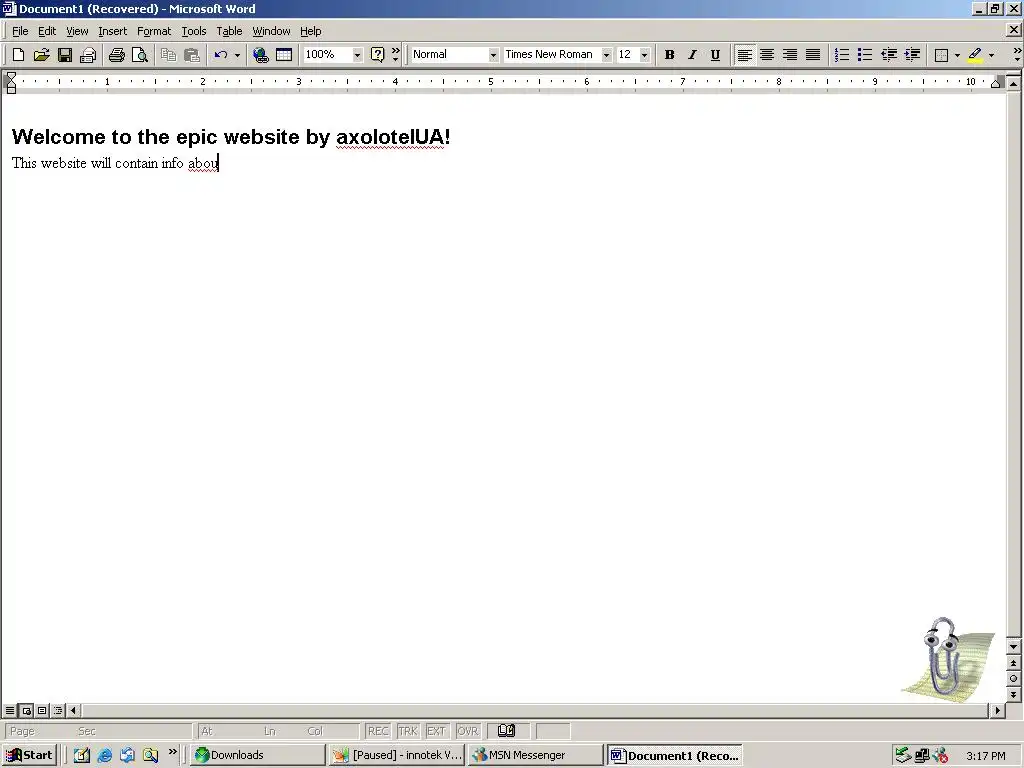The image size is (1024, 768).
Task: Show more Standard toolbar buttons
Action: pyautogui.click(x=395, y=54)
